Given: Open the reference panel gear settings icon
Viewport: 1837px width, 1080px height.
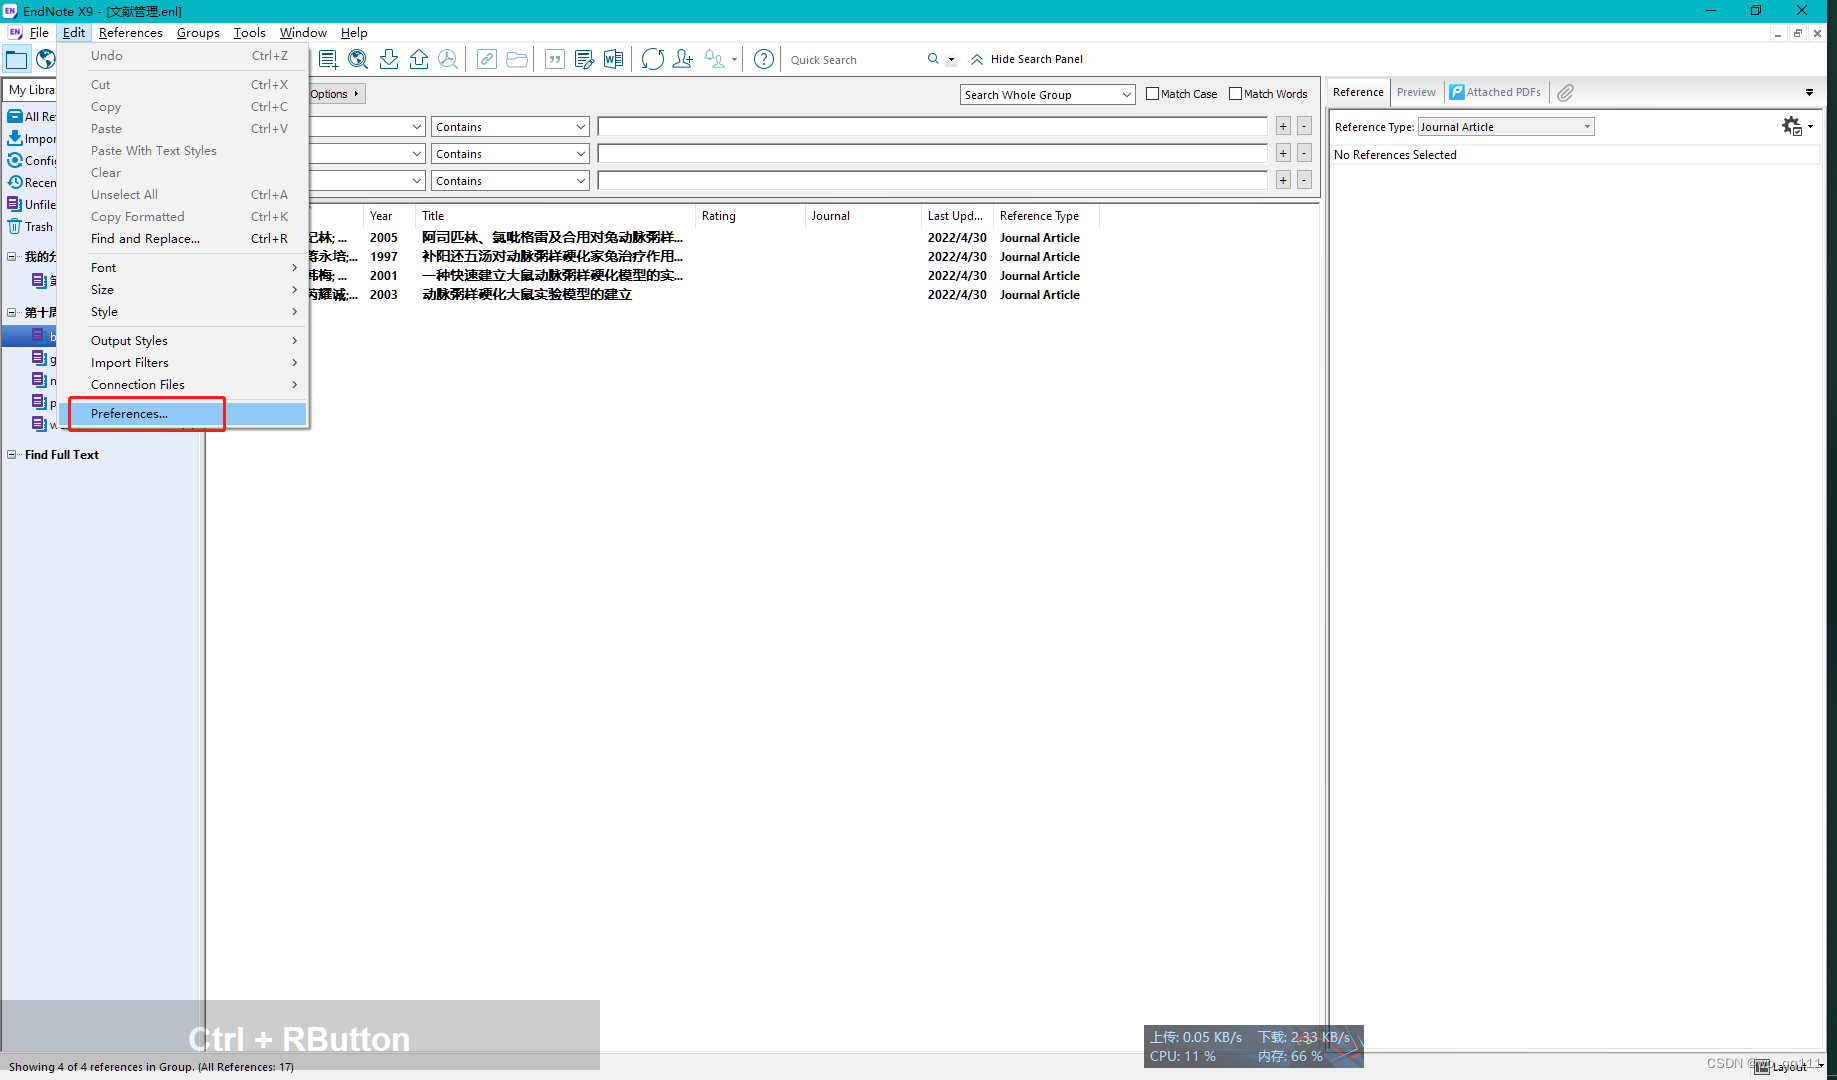Looking at the screenshot, I should pyautogui.click(x=1792, y=126).
